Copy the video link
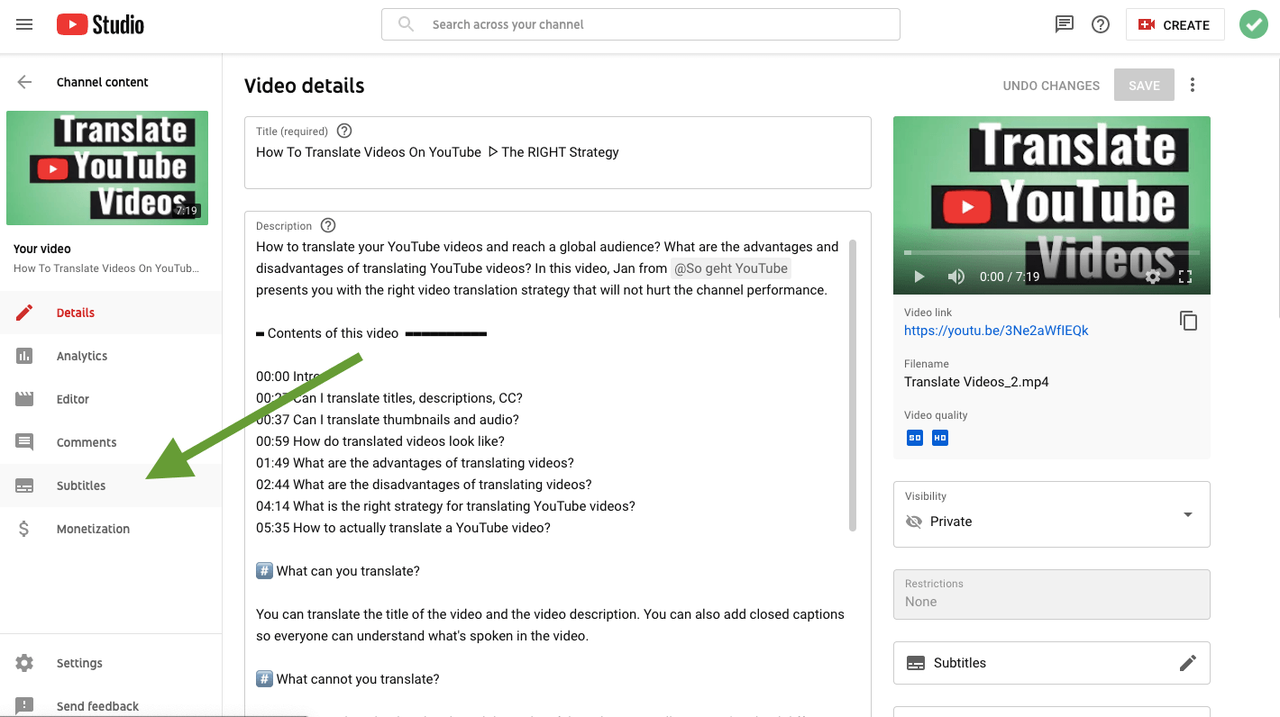This screenshot has height=717, width=1280. [1188, 321]
